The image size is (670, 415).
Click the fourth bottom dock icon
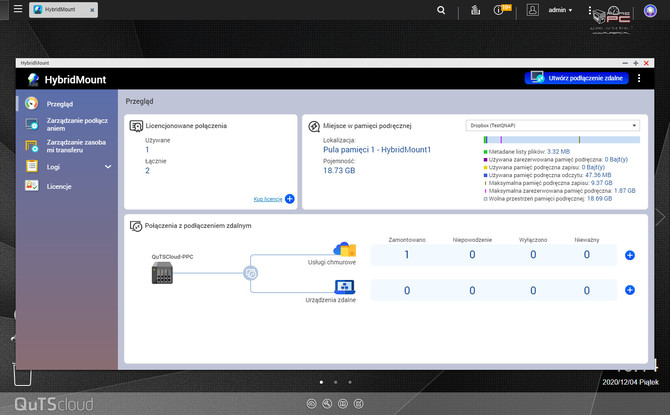pos(359,403)
